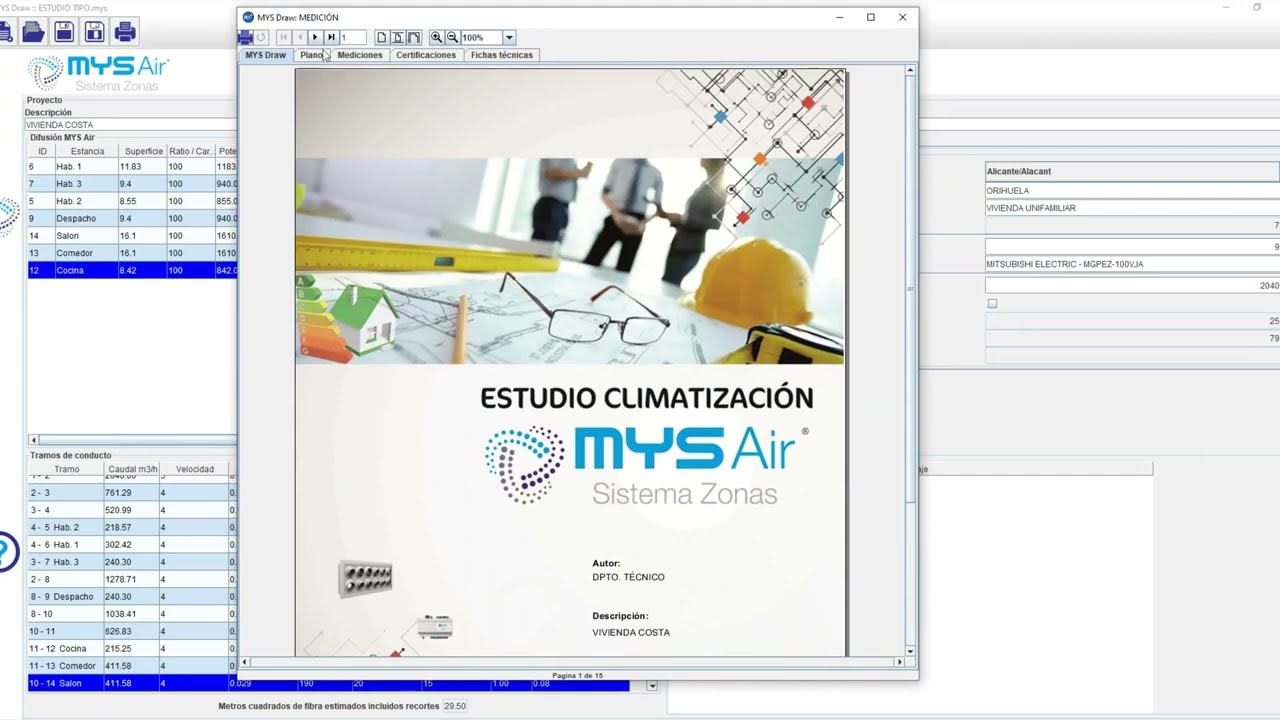Select duct section 2 - 3 row
This screenshot has width=1280, height=720.
point(132,492)
